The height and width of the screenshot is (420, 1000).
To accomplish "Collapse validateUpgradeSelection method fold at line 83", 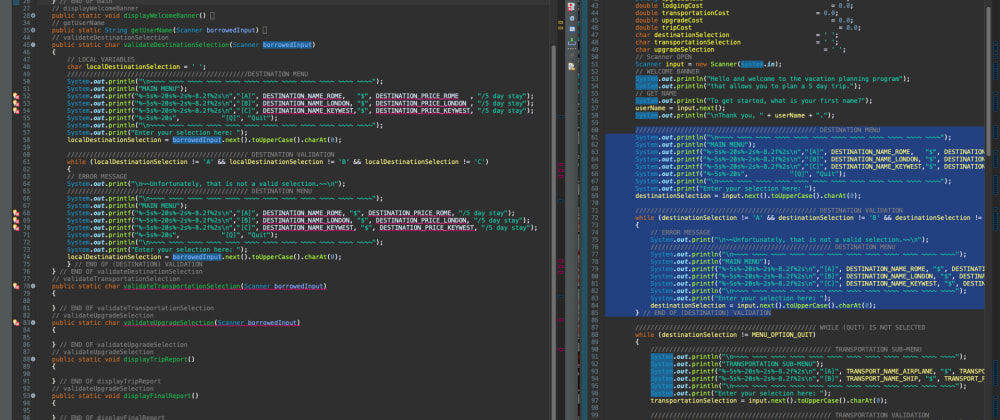I will (x=33, y=323).
